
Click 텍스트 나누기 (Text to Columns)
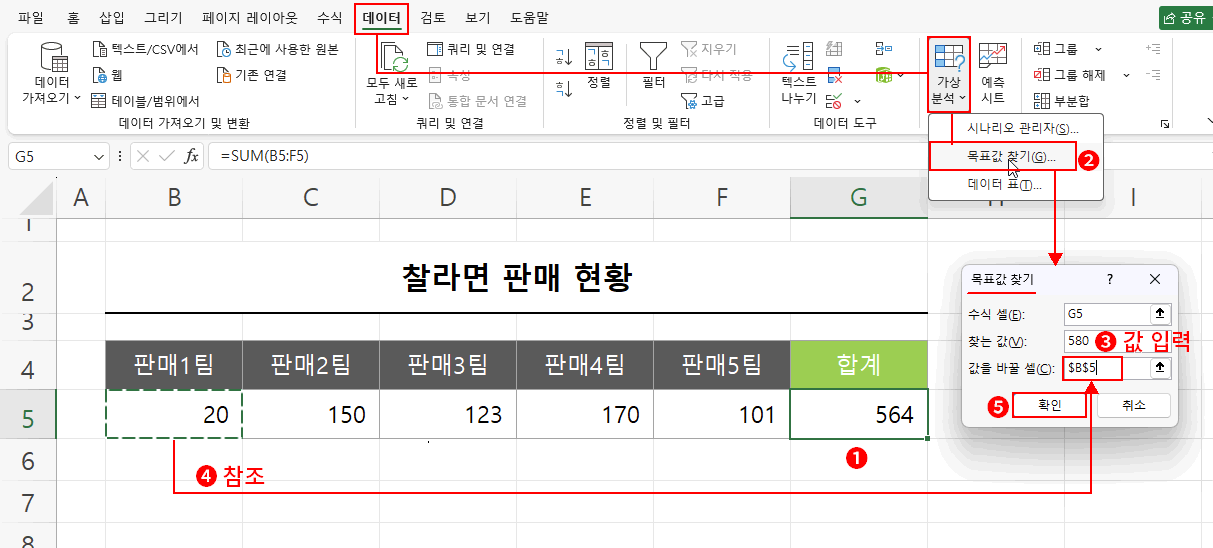pyautogui.click(x=799, y=74)
